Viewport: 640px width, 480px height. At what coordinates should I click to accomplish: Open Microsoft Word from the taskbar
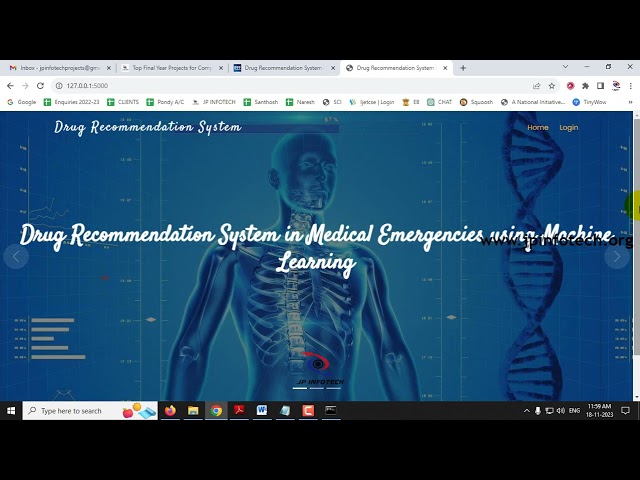click(262, 411)
